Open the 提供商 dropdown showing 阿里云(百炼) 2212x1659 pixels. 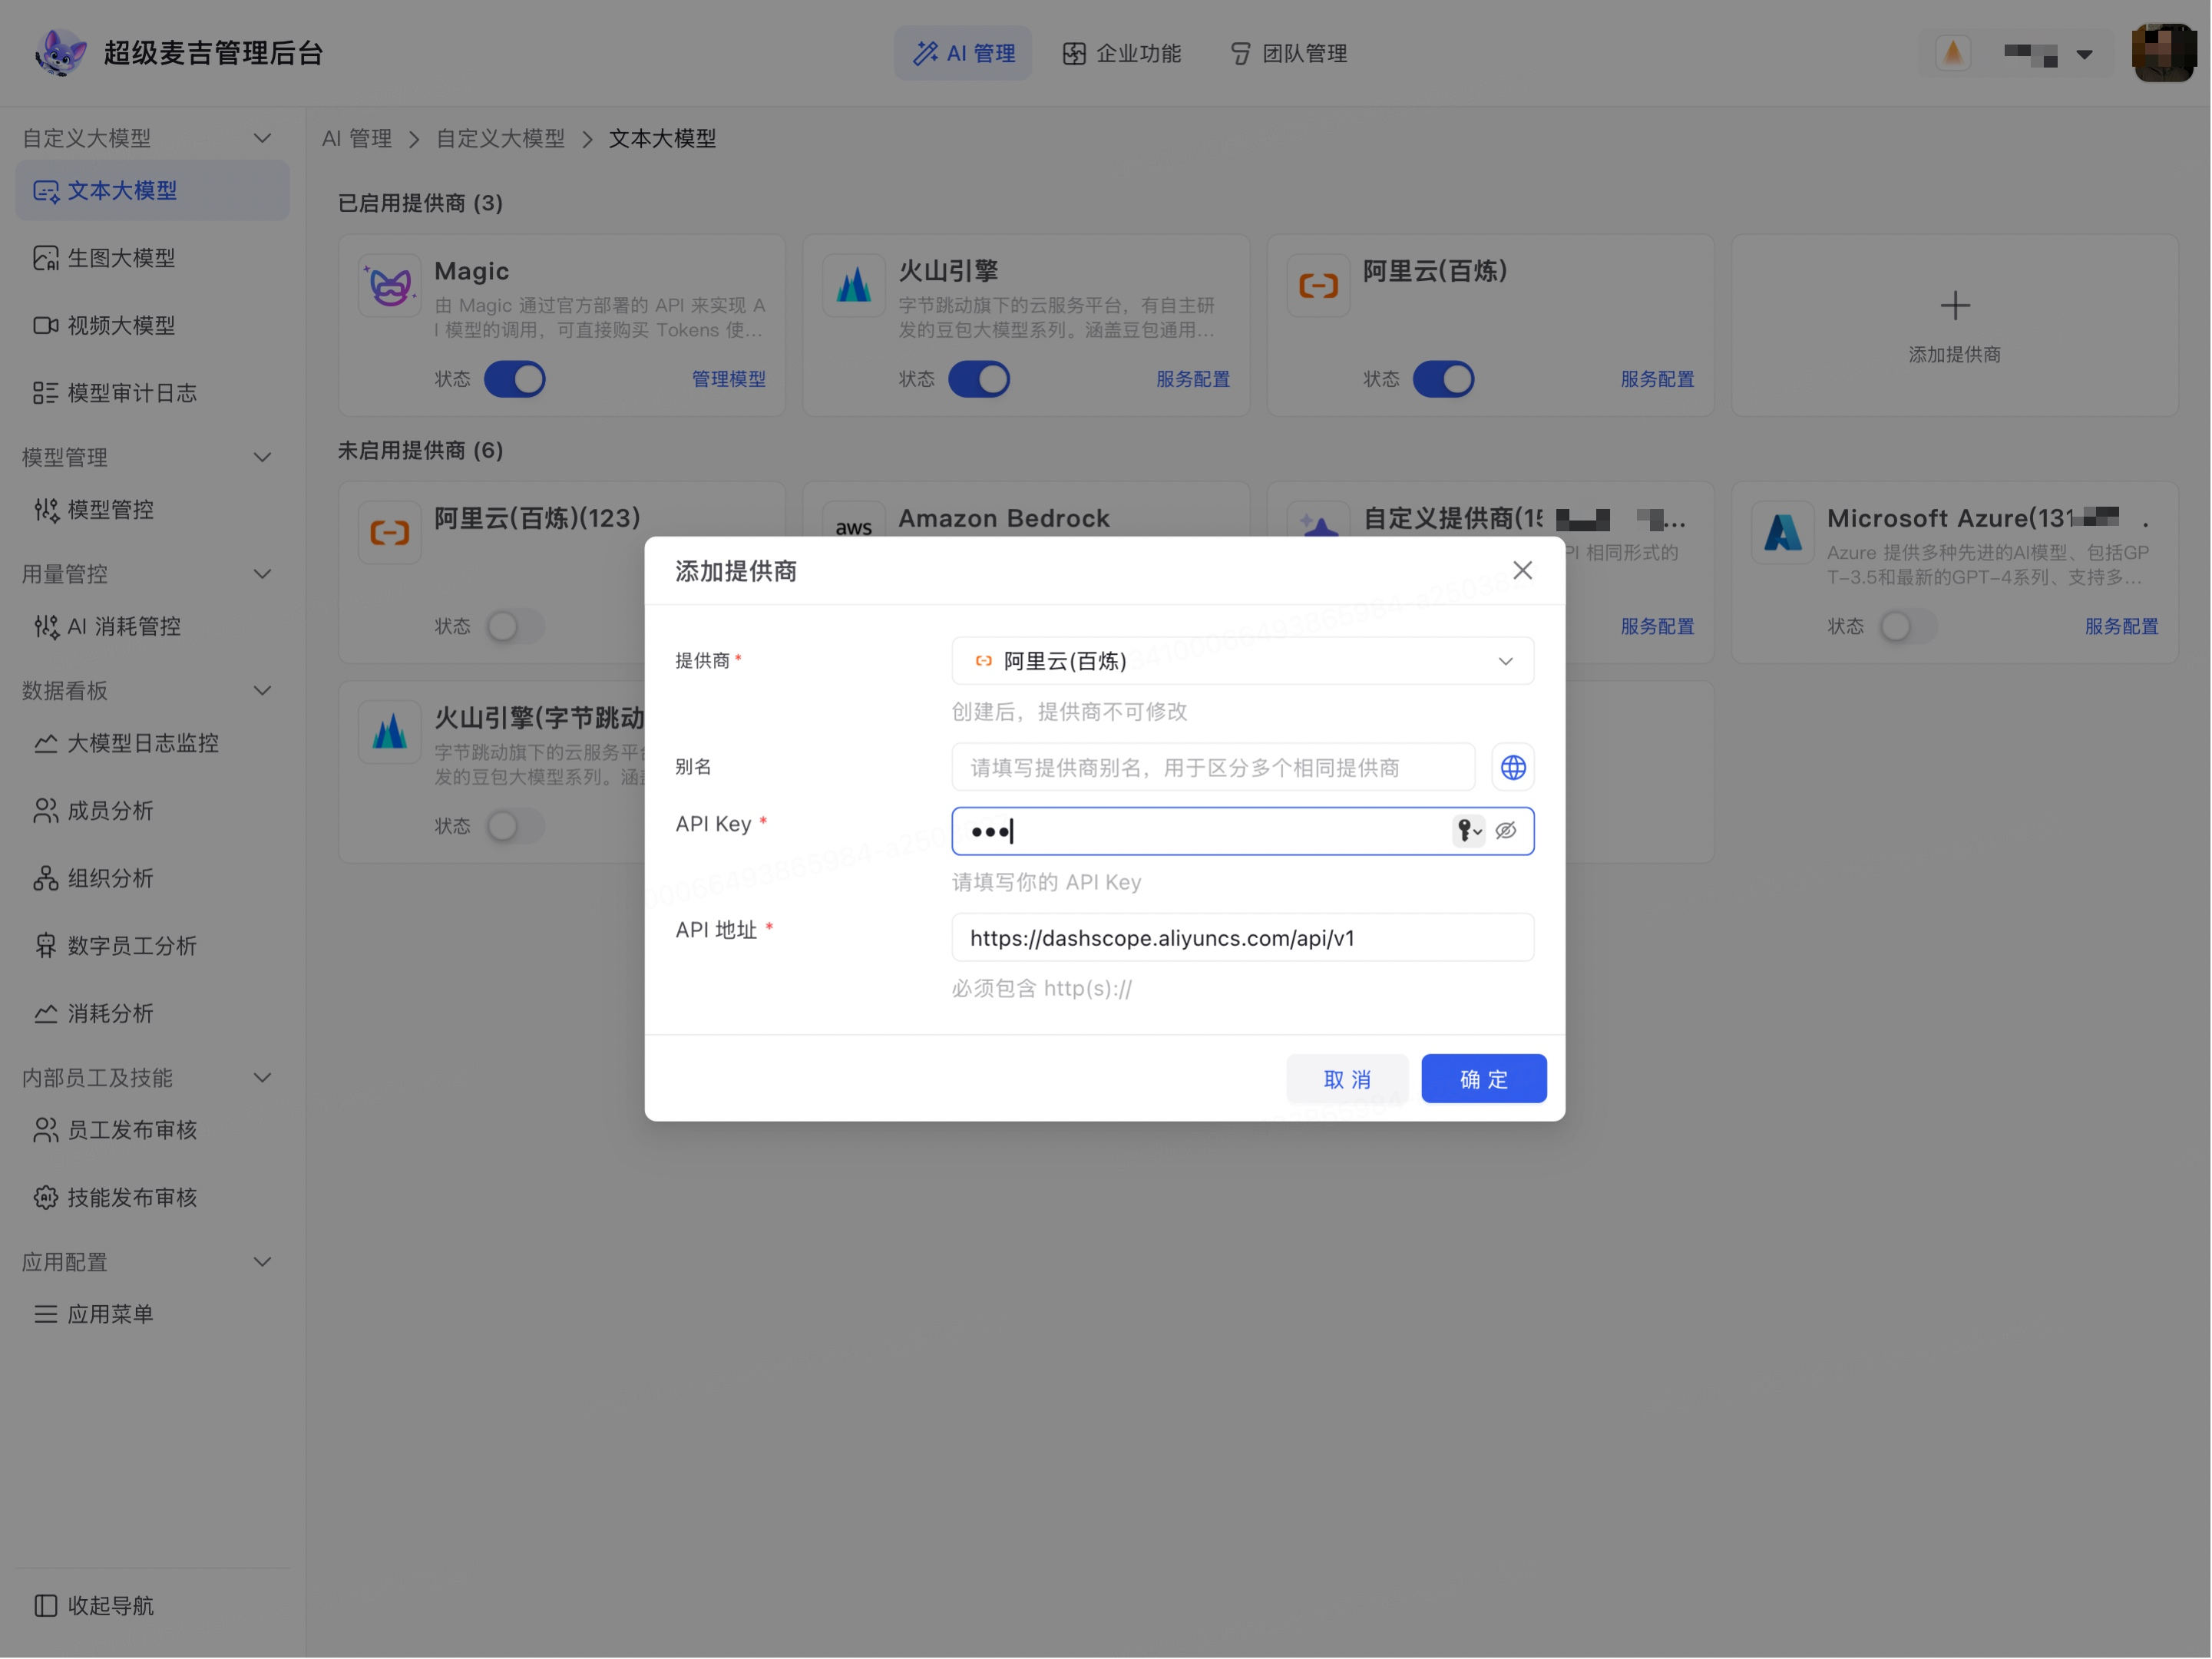pyautogui.click(x=1242, y=661)
